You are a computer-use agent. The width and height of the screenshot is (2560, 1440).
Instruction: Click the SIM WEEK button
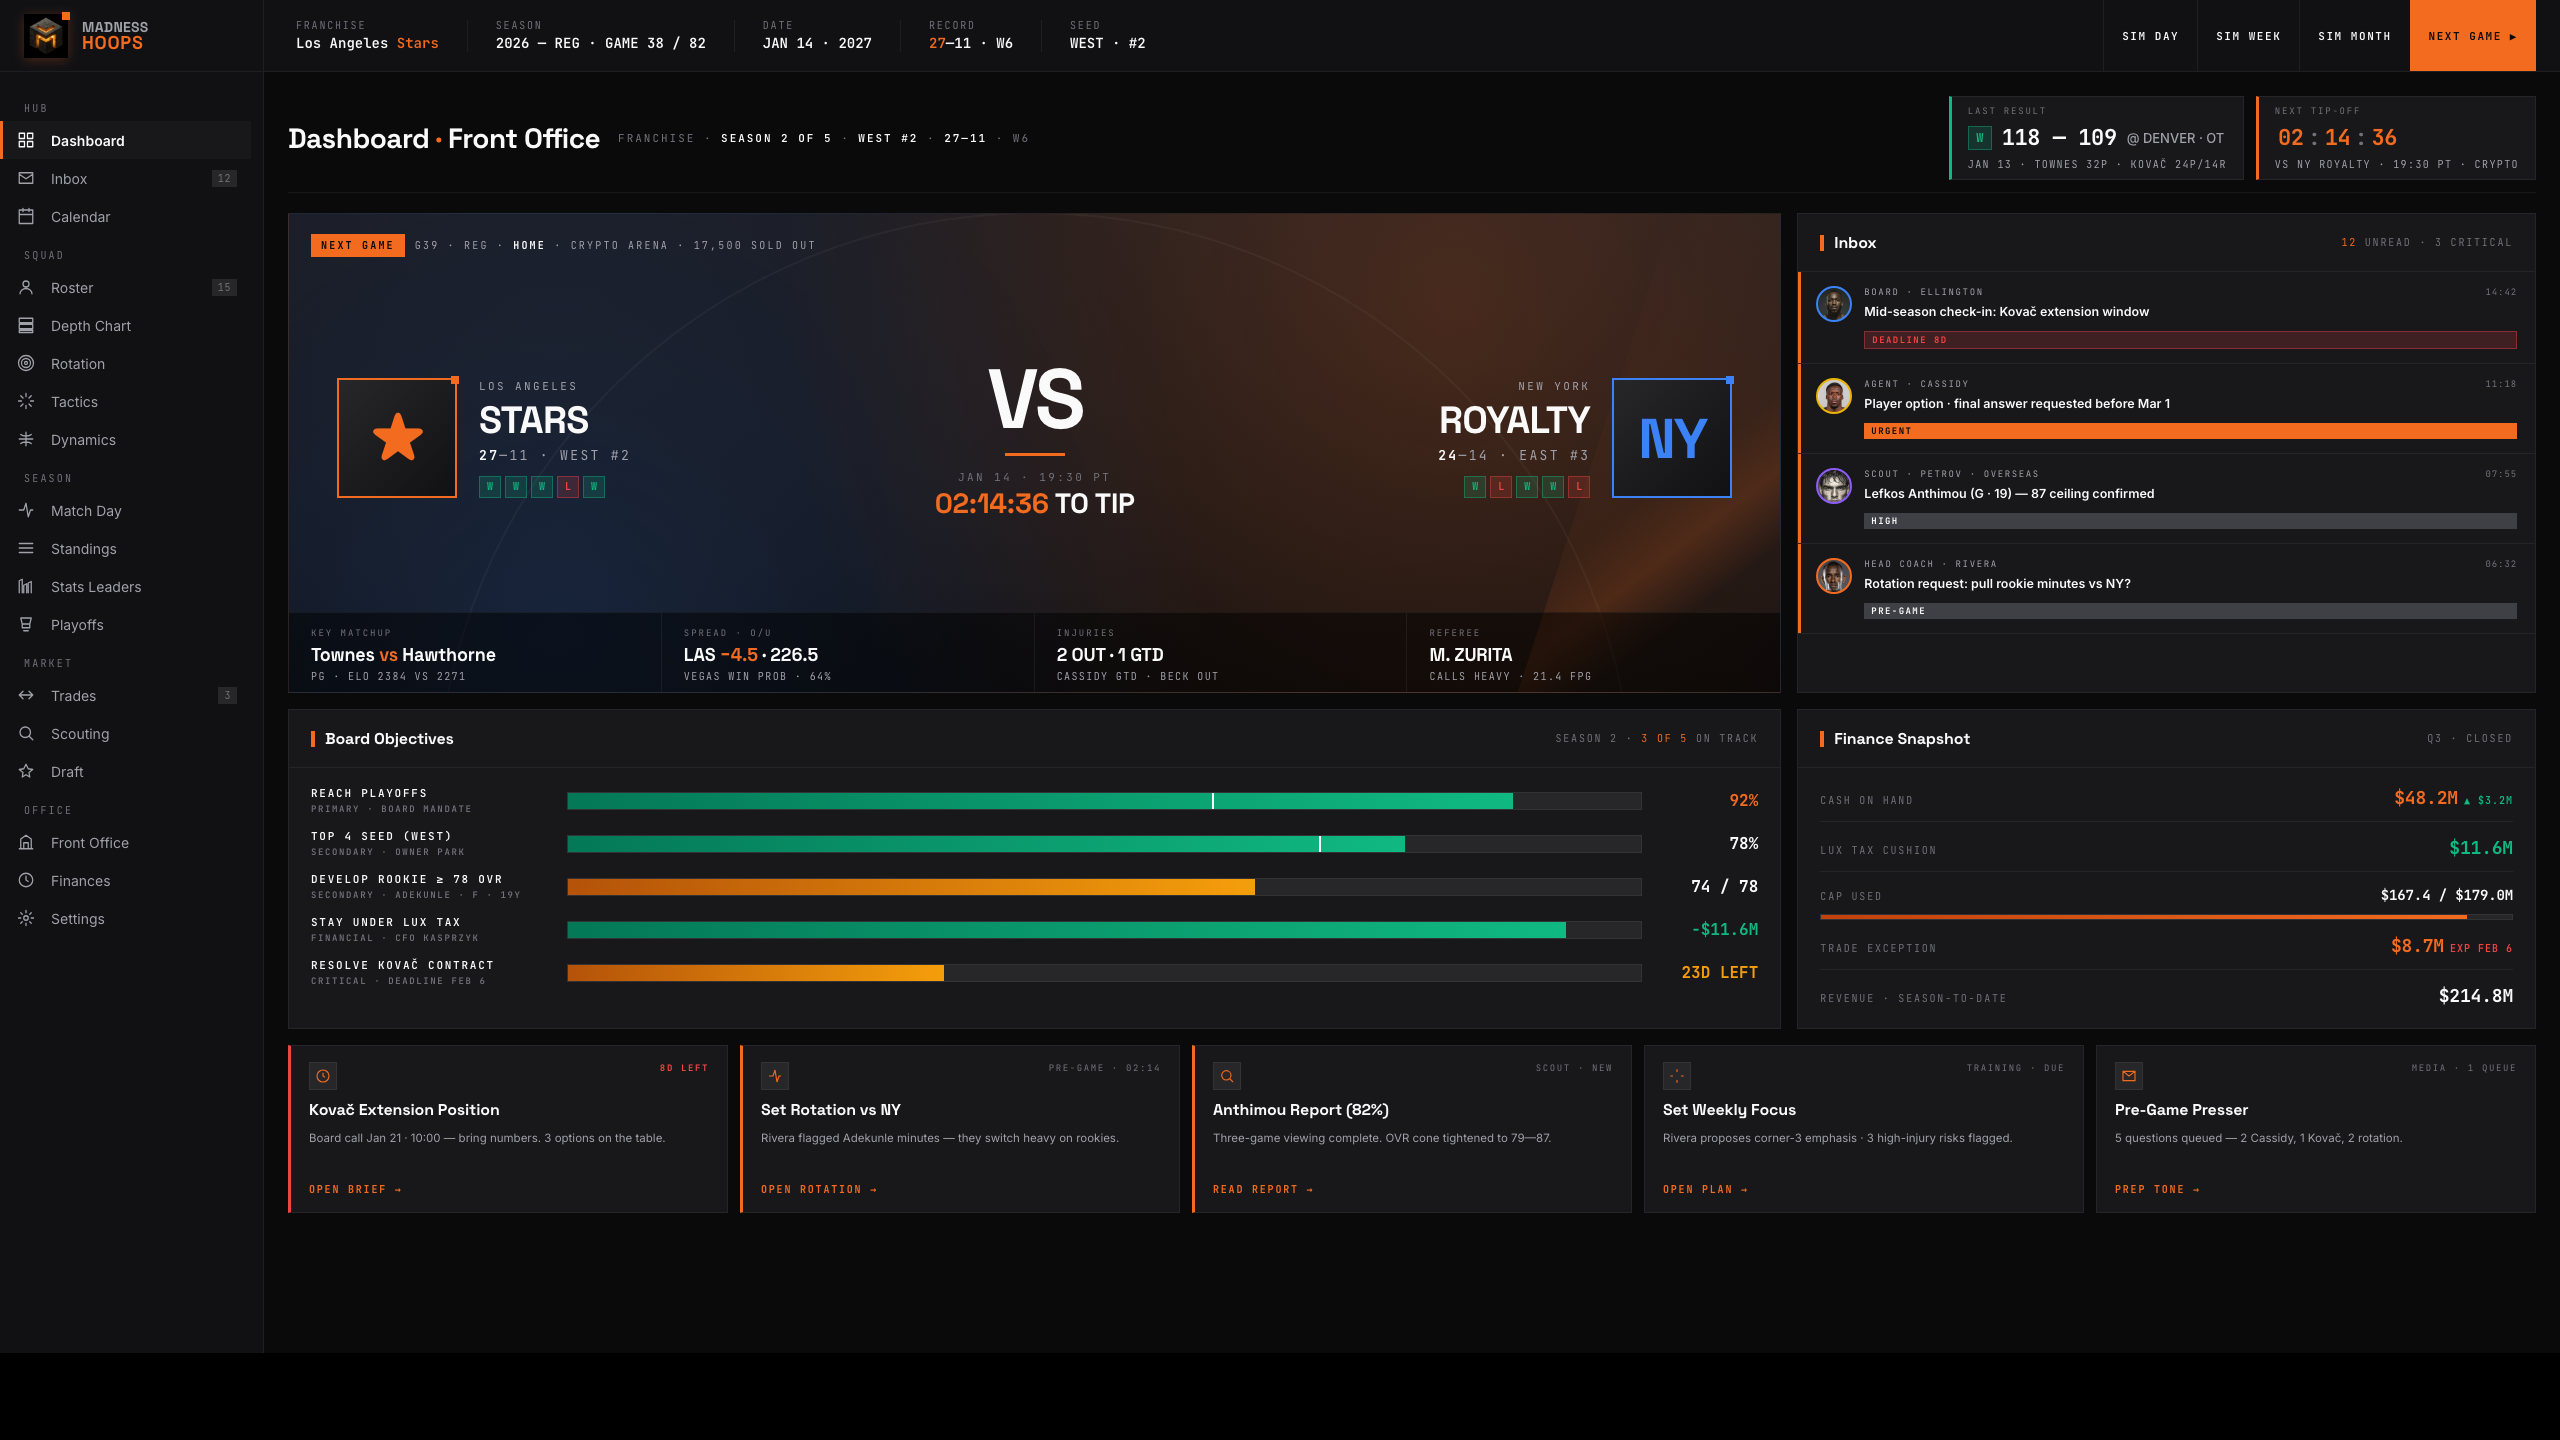coord(2248,36)
